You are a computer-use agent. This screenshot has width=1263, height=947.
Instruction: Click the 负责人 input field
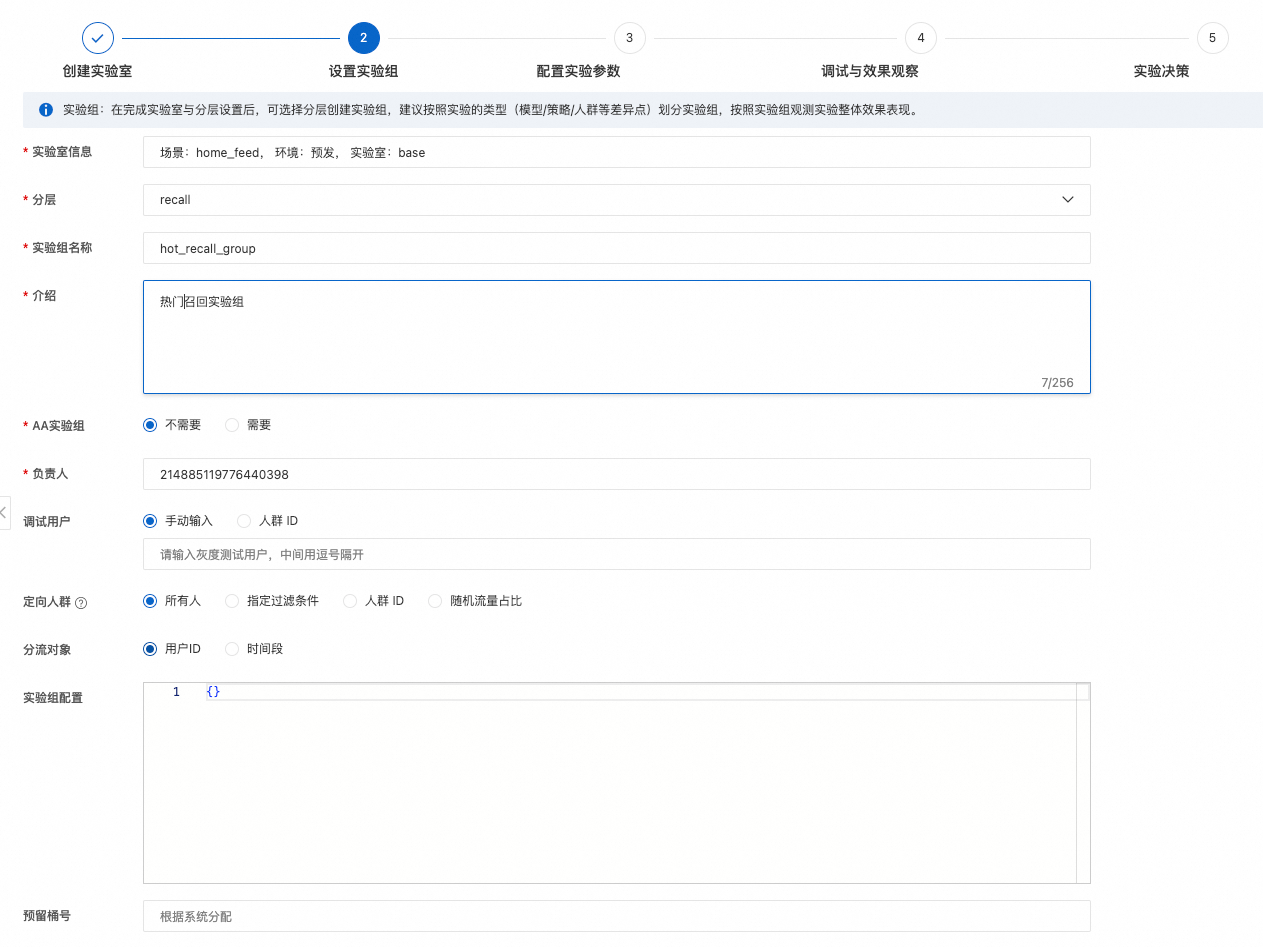click(x=616, y=474)
